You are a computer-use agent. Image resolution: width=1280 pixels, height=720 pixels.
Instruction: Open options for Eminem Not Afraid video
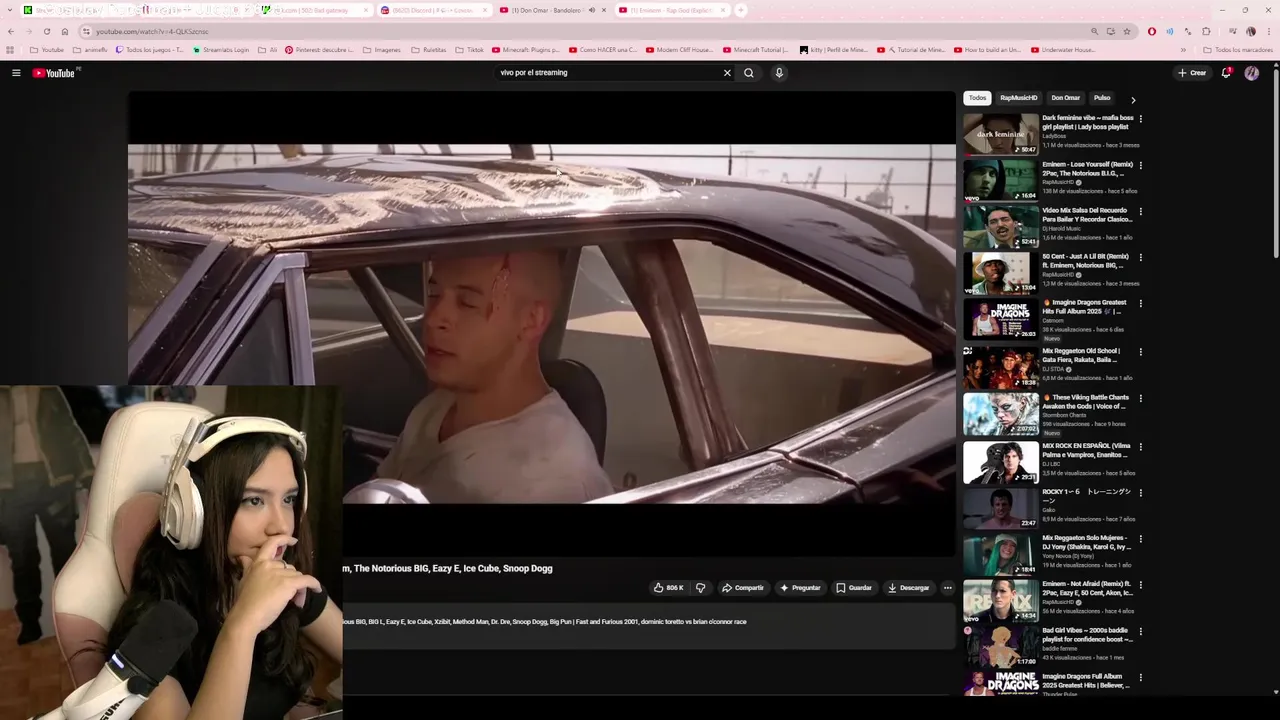pos(1141,585)
